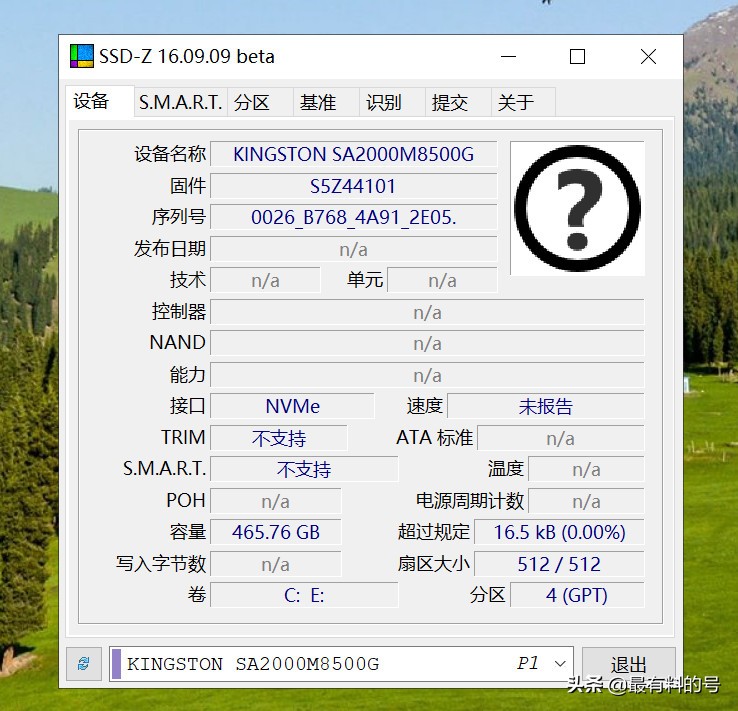Click the POH n/a field
The height and width of the screenshot is (711, 738).
276,501
